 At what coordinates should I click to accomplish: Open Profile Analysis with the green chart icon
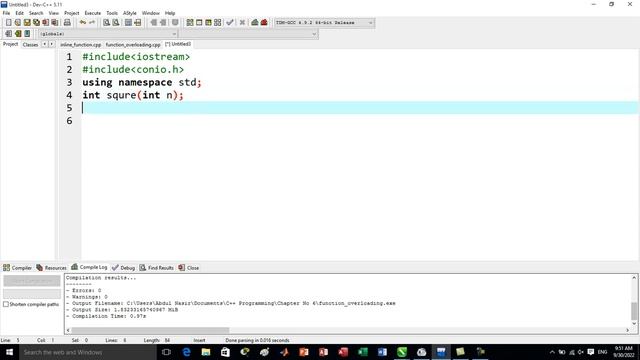click(x=255, y=23)
